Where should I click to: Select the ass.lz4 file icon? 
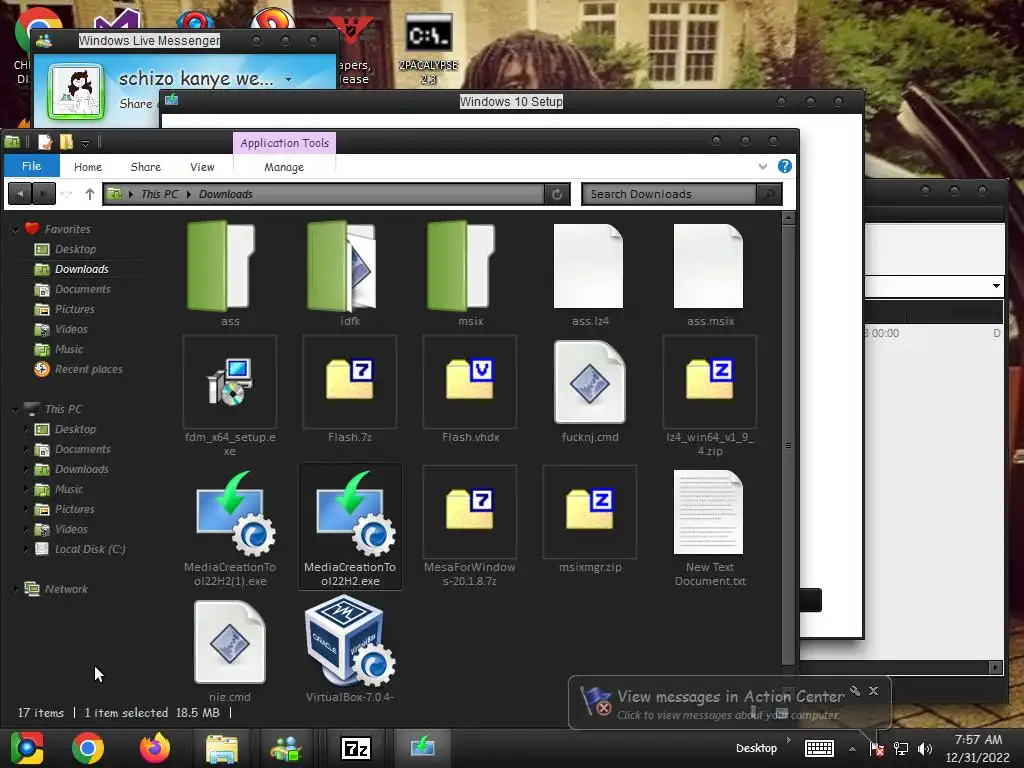tap(588, 266)
